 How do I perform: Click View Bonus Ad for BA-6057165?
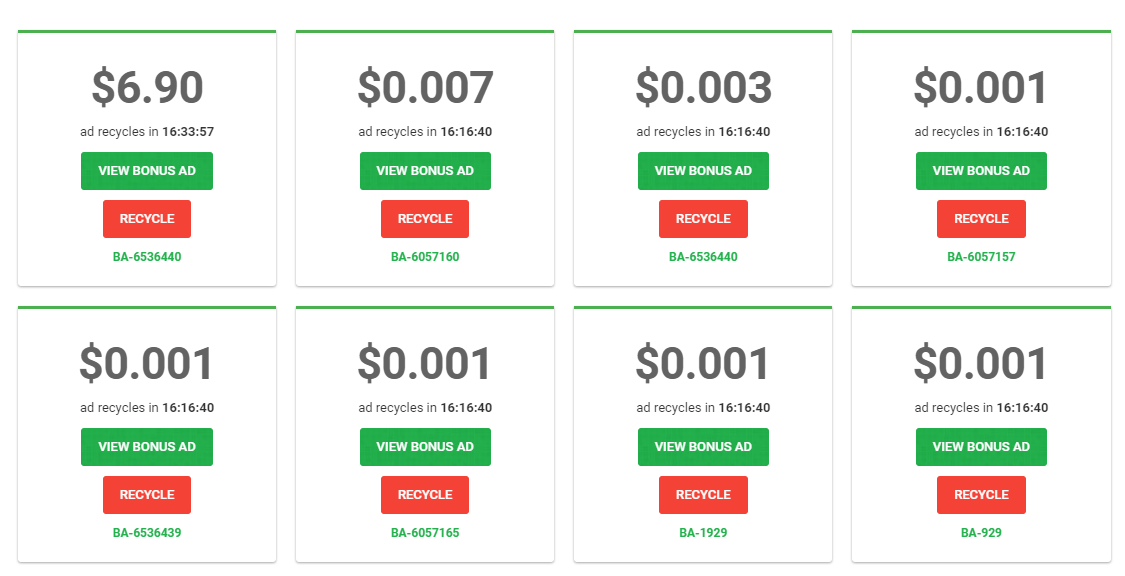425,447
